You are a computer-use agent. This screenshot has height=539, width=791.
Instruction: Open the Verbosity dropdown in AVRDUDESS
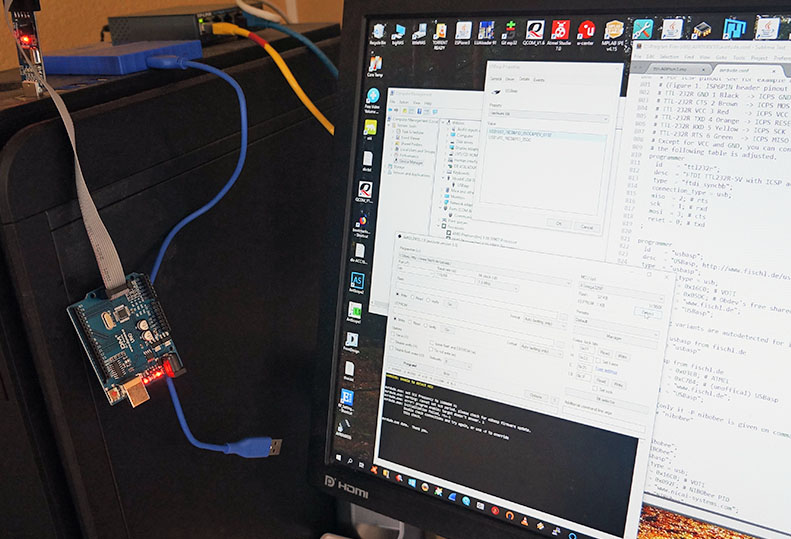pyautogui.click(x=457, y=363)
